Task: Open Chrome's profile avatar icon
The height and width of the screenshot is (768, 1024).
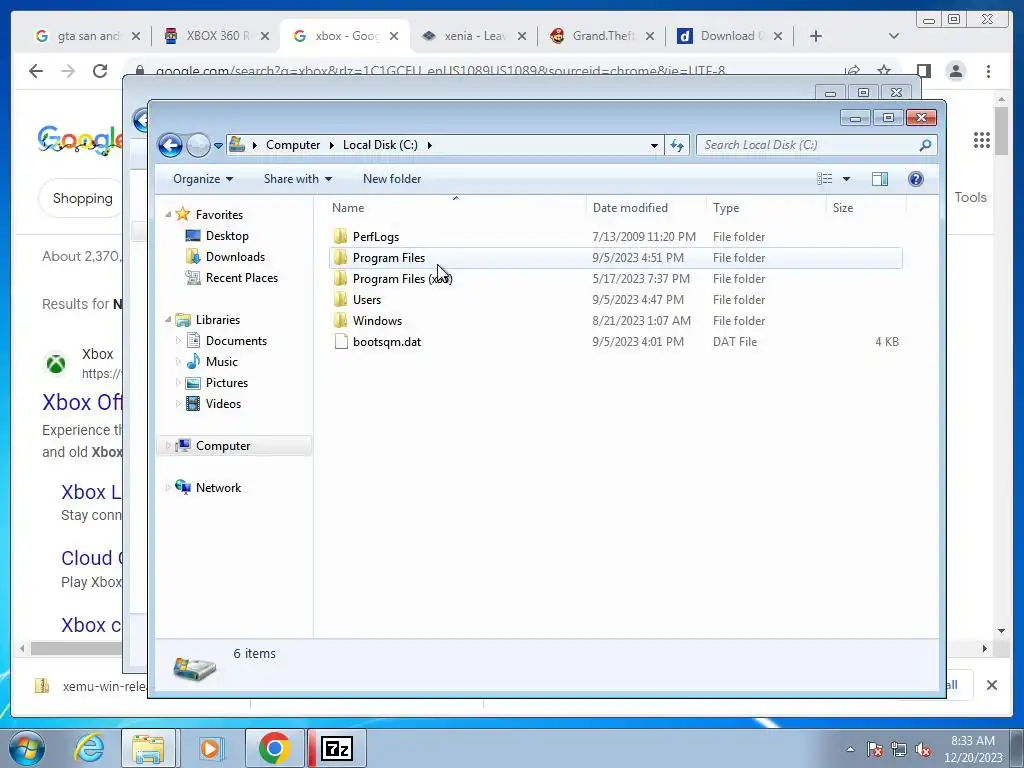Action: [955, 71]
